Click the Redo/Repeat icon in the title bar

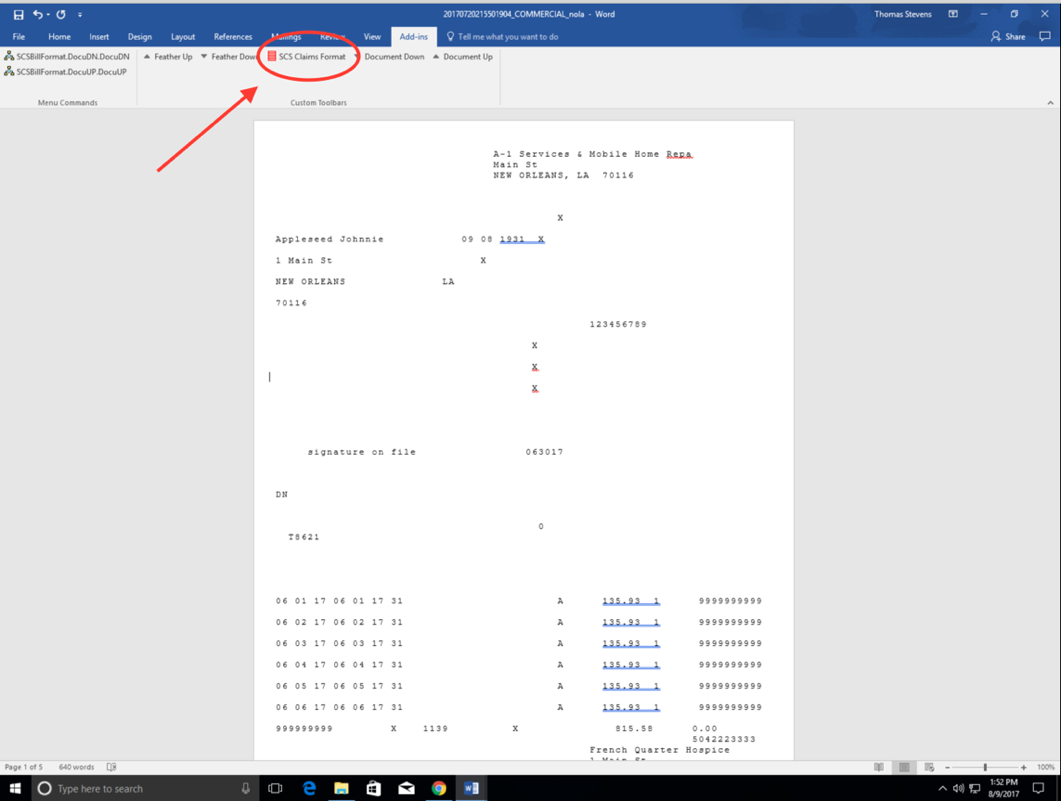click(x=61, y=14)
